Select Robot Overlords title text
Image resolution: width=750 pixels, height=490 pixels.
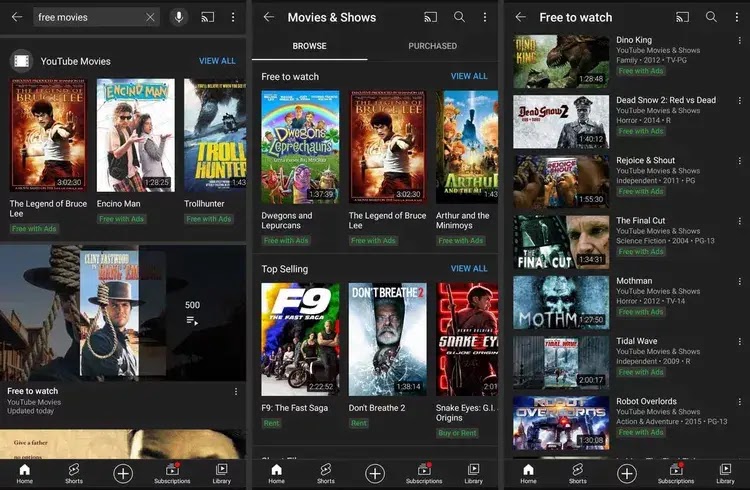pos(646,401)
